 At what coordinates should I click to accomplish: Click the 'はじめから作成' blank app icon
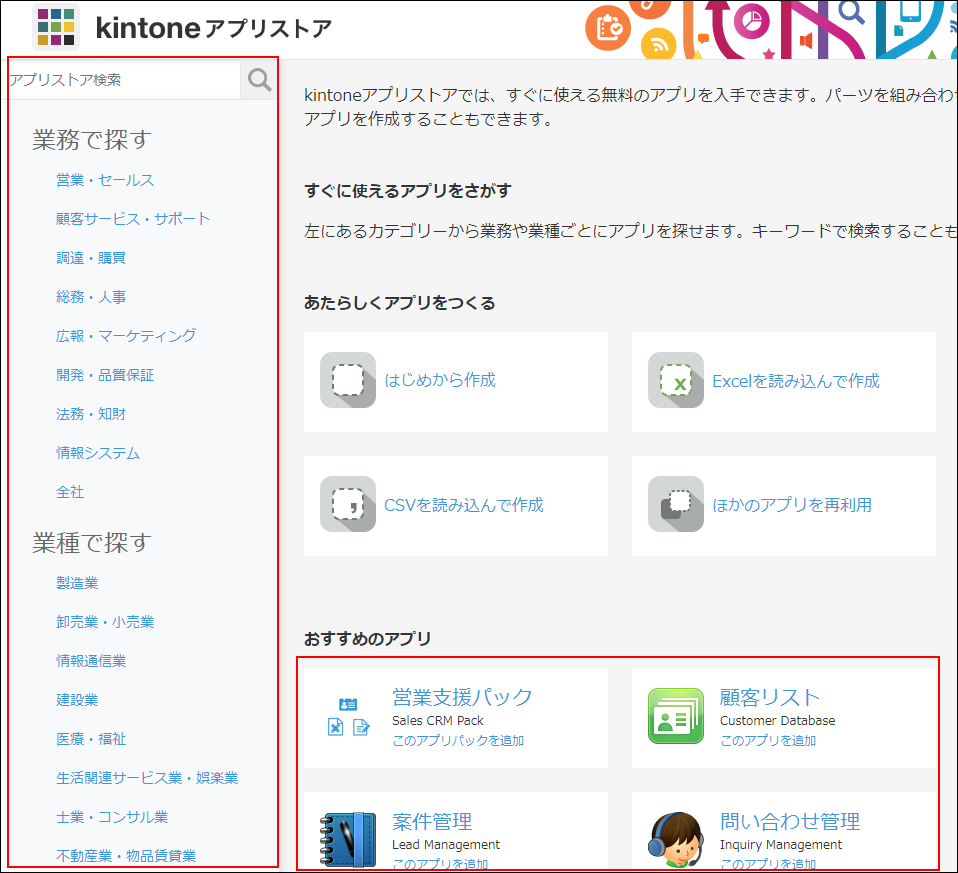pos(348,380)
